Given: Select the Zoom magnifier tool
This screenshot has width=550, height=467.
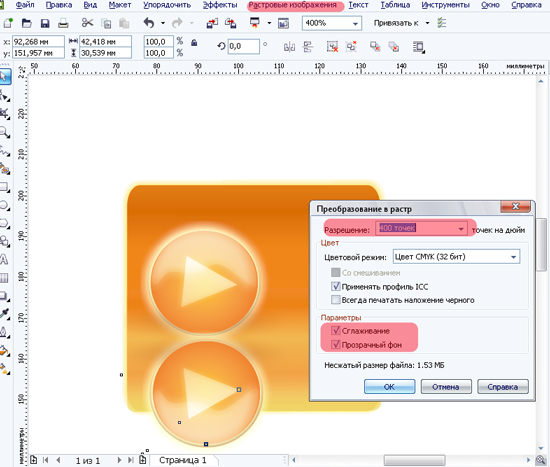Looking at the screenshot, I should [5, 132].
